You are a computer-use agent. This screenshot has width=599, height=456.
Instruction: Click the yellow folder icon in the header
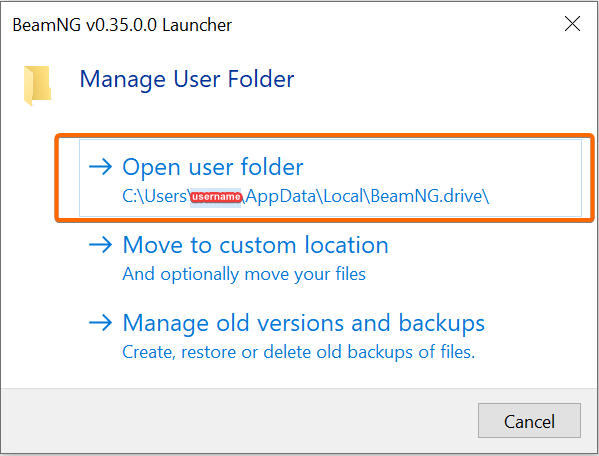pos(37,85)
